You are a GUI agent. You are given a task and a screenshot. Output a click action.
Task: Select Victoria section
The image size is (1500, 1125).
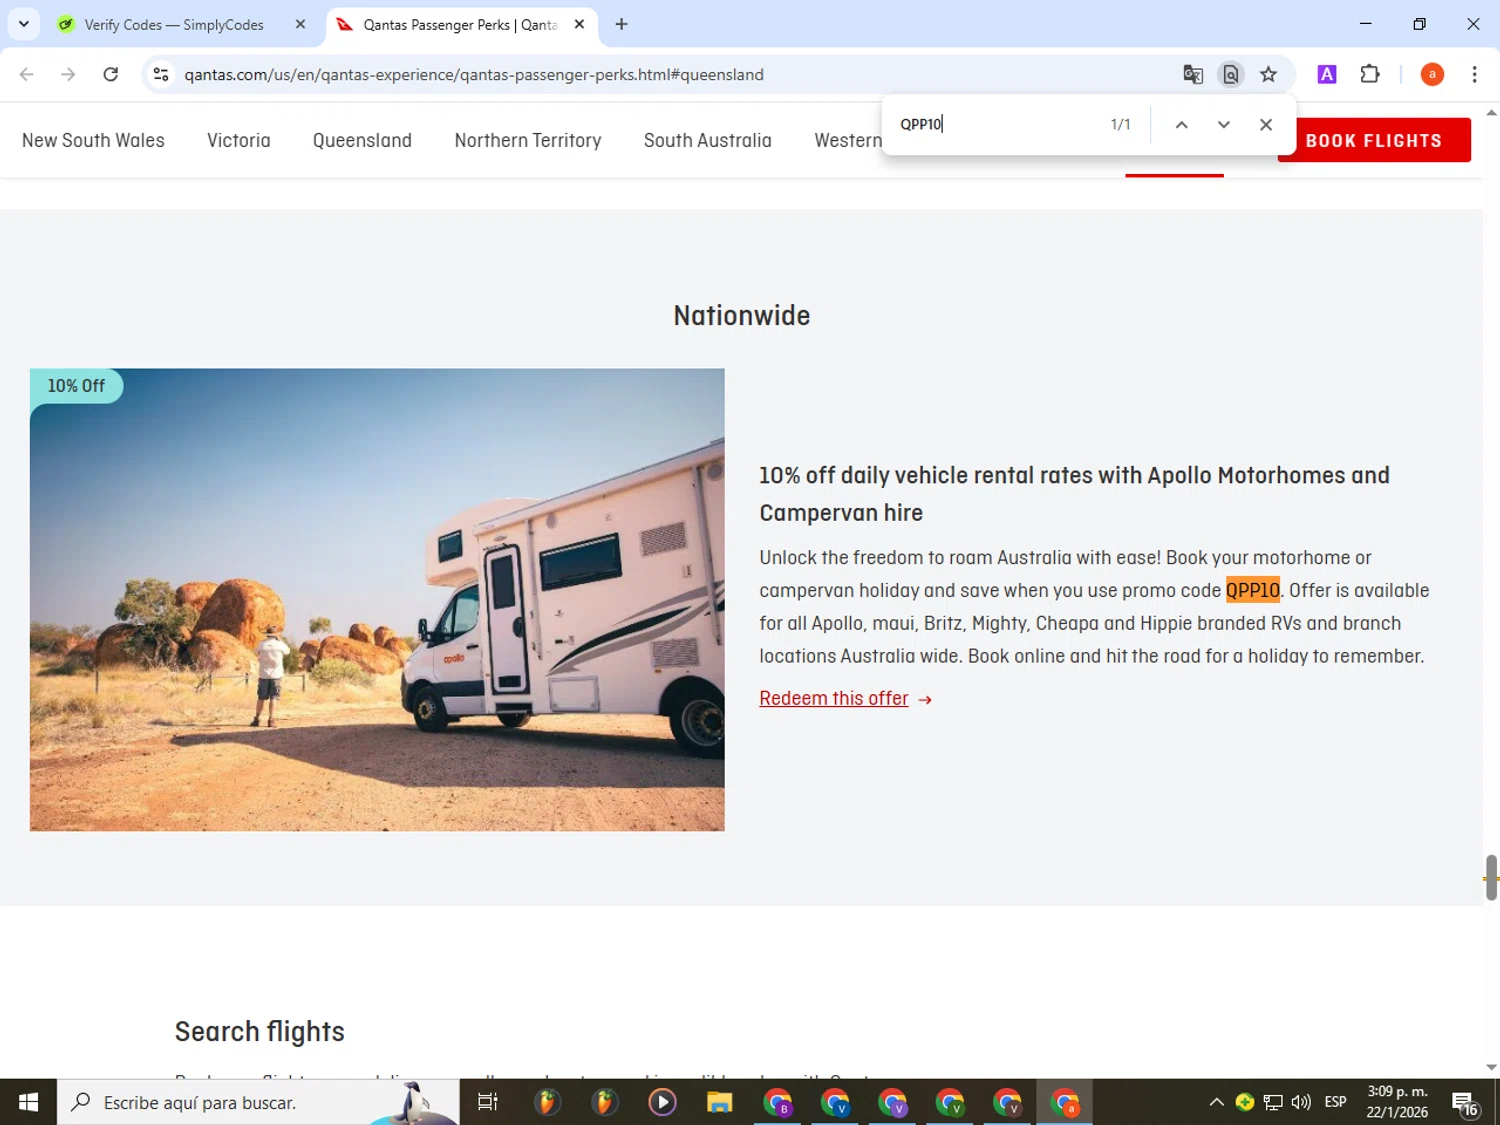pos(239,141)
